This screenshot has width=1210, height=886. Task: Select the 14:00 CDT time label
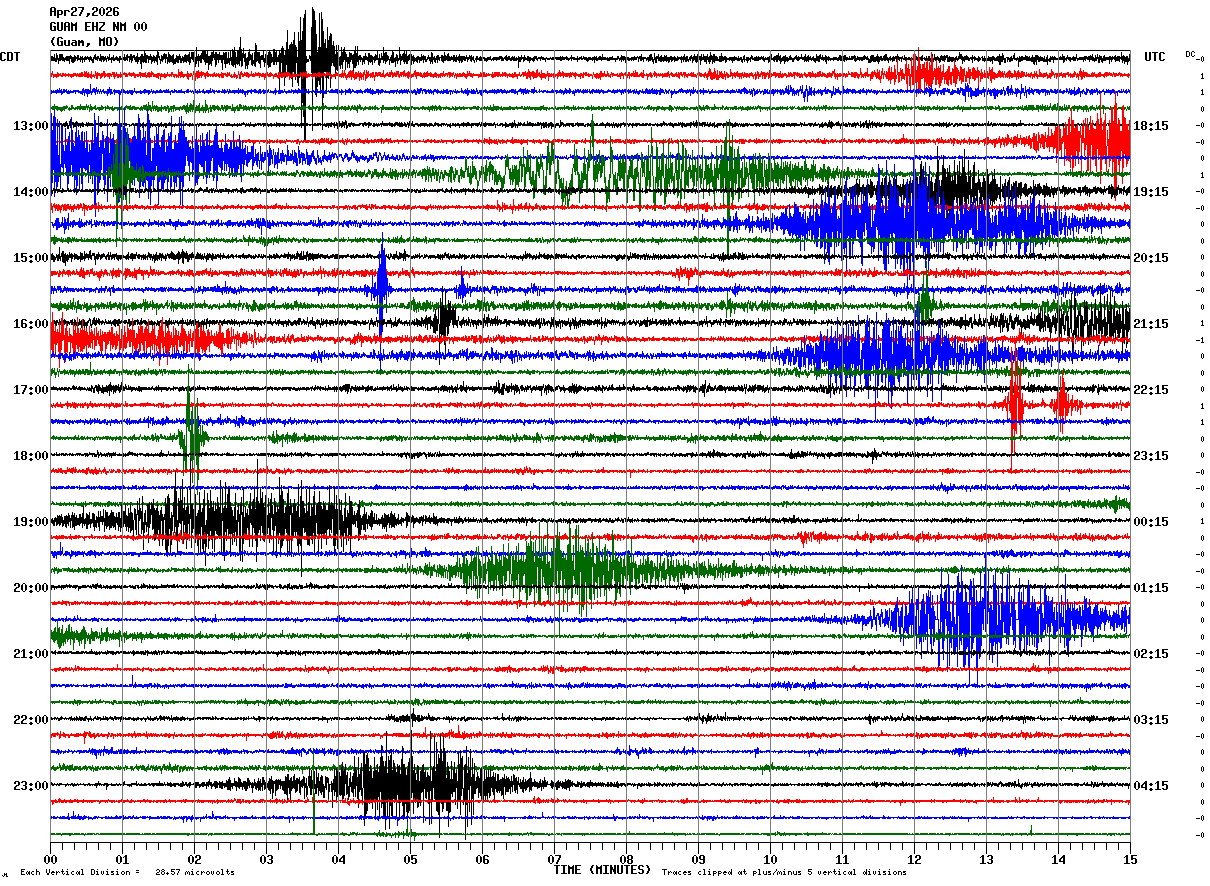click(30, 192)
